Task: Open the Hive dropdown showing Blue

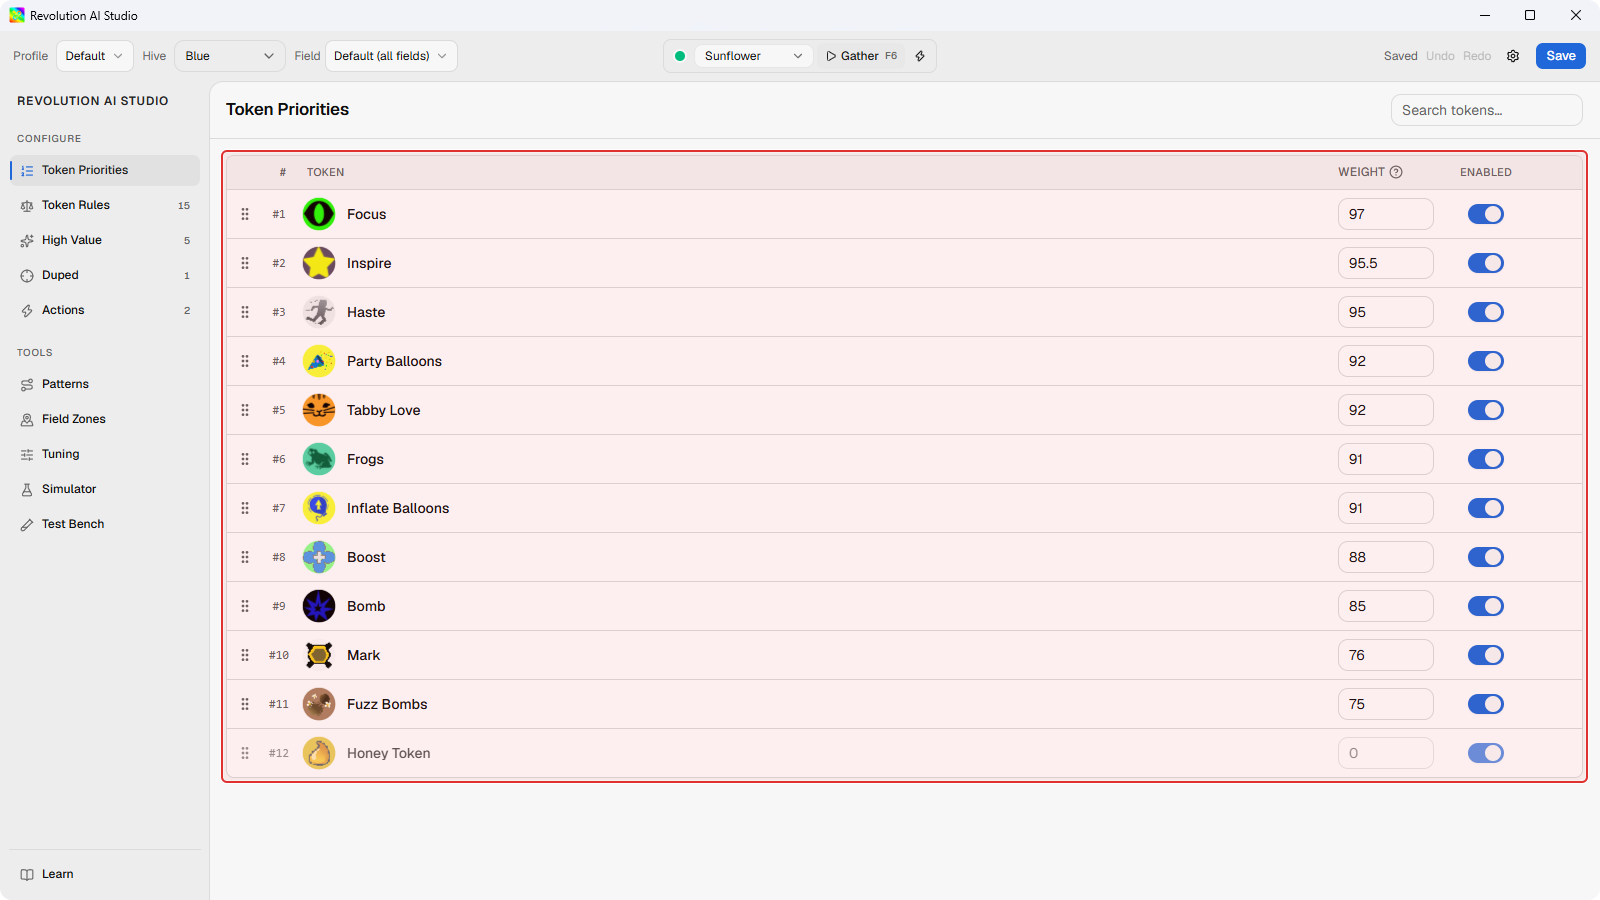Action: (230, 56)
